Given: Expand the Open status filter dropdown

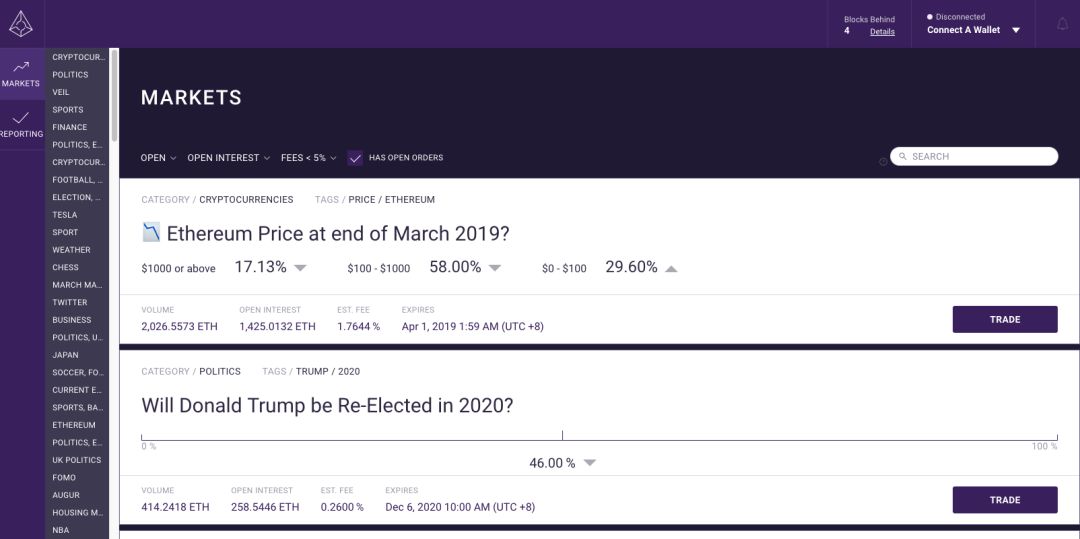Looking at the screenshot, I should [x=158, y=158].
